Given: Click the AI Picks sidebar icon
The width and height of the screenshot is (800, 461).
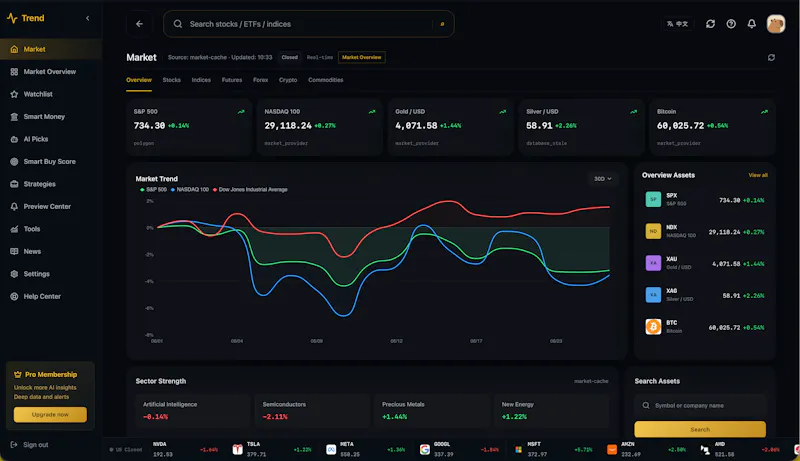Looking at the screenshot, I should (14, 139).
